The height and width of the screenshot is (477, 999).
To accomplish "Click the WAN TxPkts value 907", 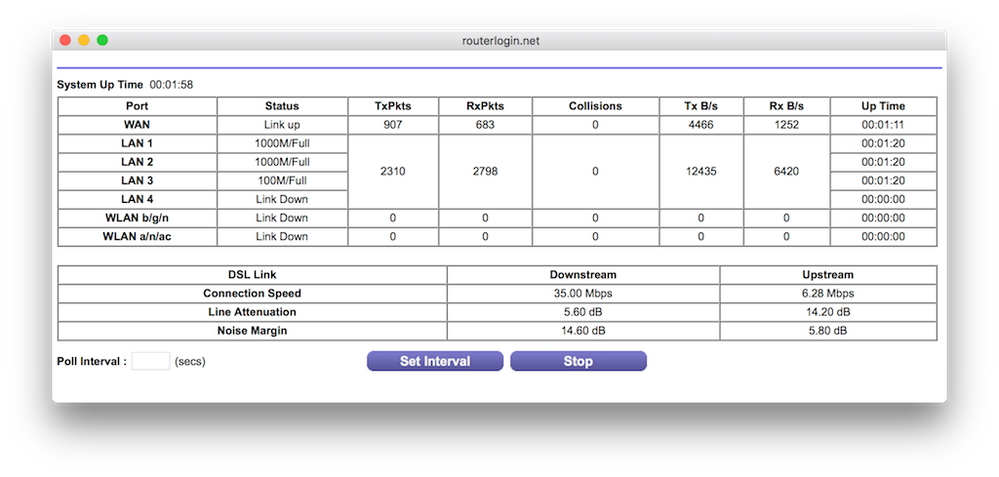I will (x=393, y=125).
